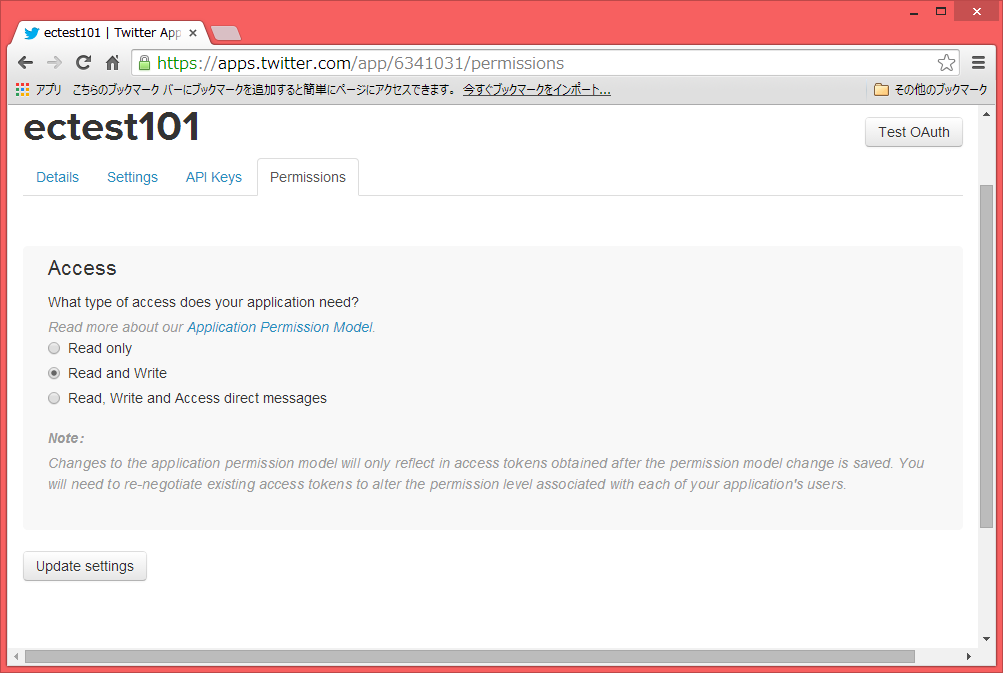Open the Chrome hamburger menu
Screen dimensions: 1003x673
click(978, 63)
